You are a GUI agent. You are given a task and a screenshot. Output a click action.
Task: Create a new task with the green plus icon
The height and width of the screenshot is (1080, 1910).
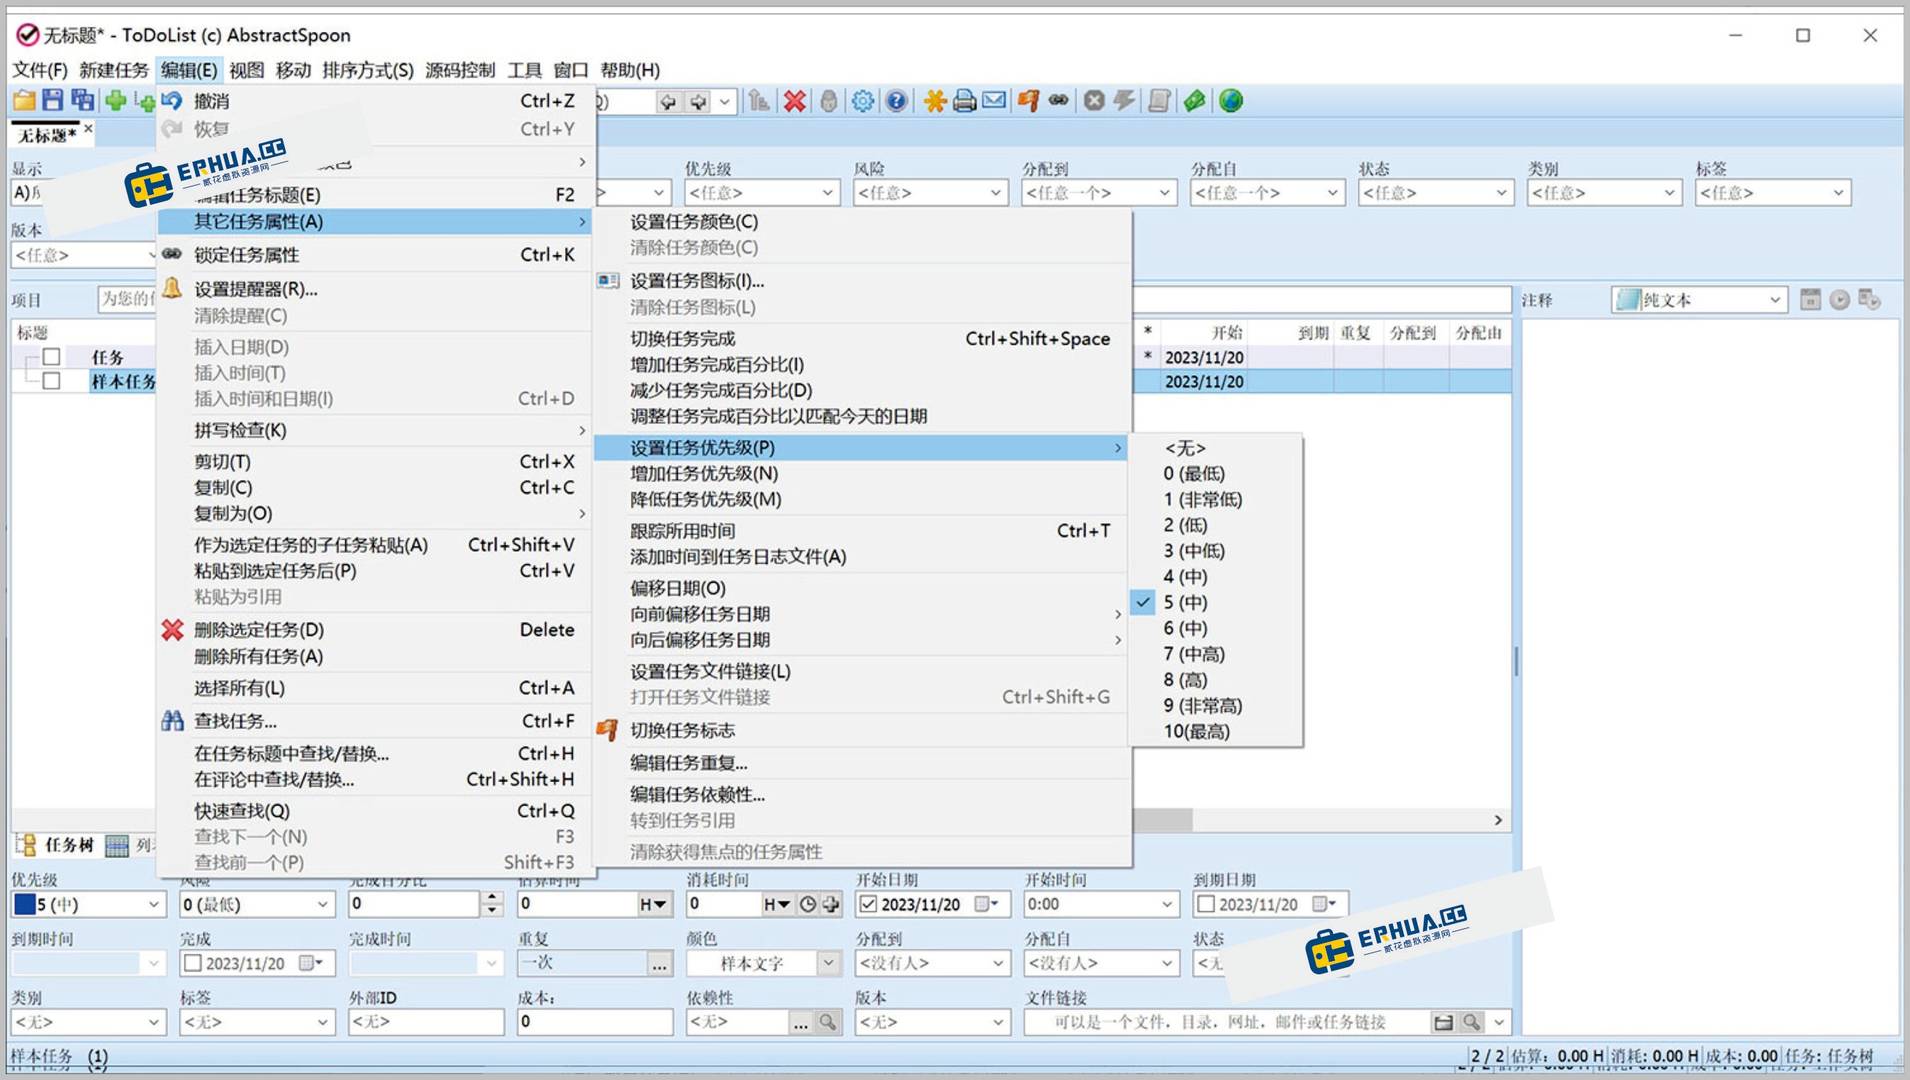pos(114,100)
